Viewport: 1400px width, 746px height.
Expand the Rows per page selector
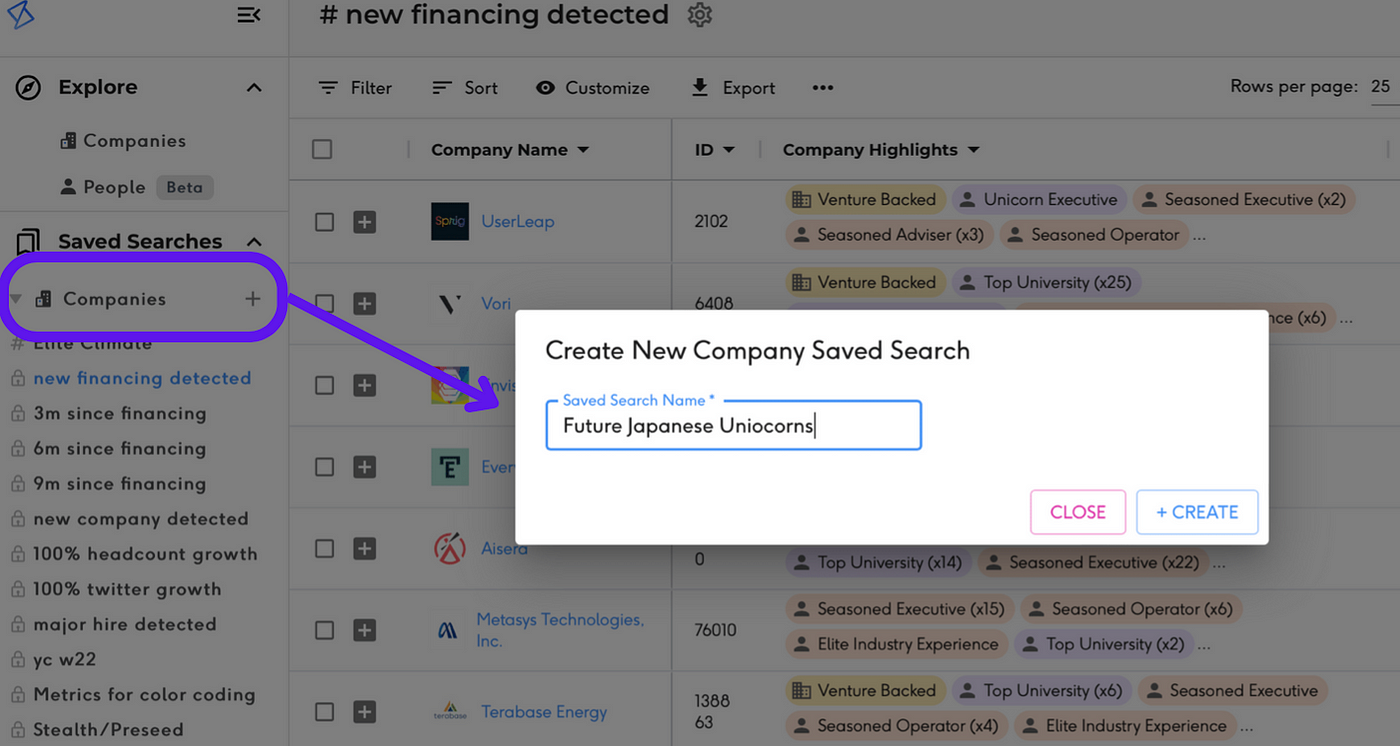point(1380,87)
